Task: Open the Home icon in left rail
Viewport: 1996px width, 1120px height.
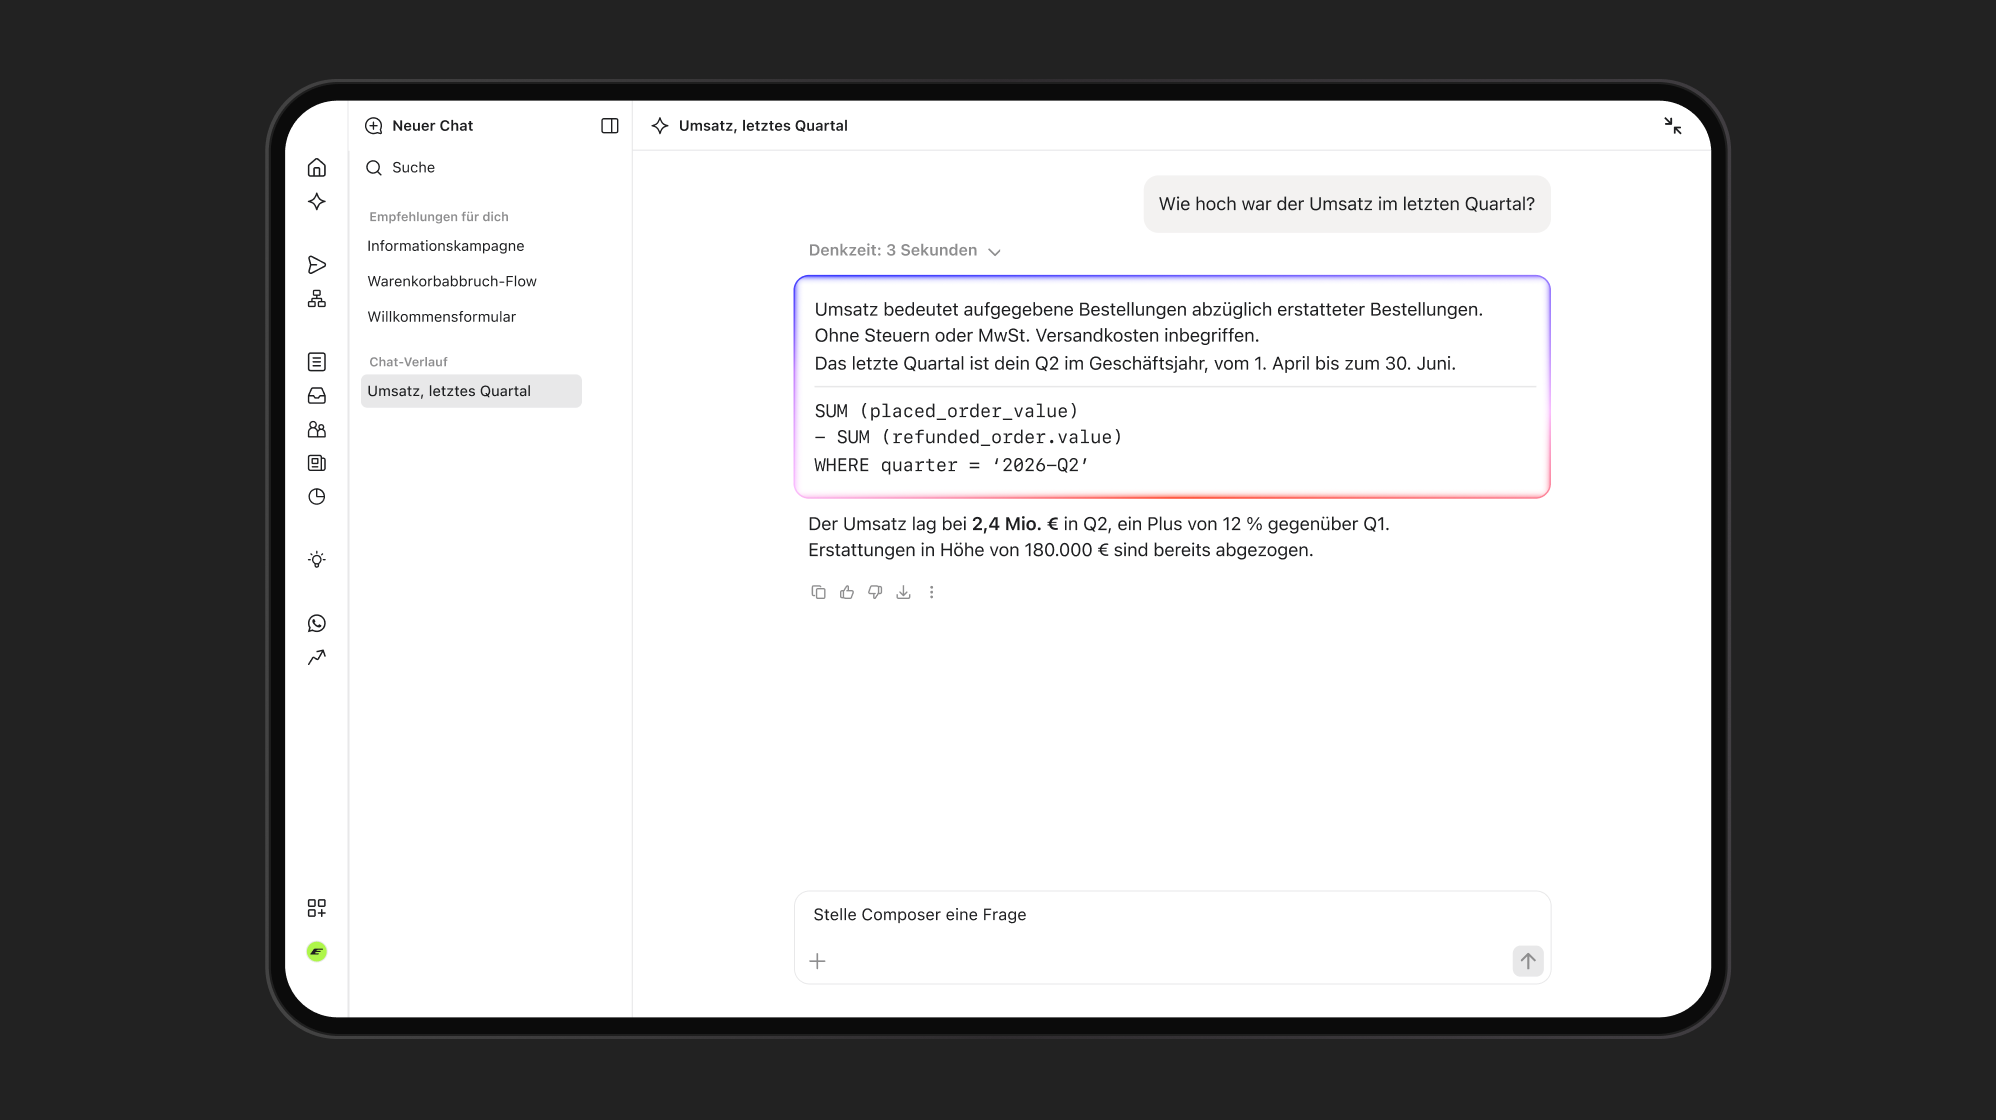Action: [x=317, y=167]
